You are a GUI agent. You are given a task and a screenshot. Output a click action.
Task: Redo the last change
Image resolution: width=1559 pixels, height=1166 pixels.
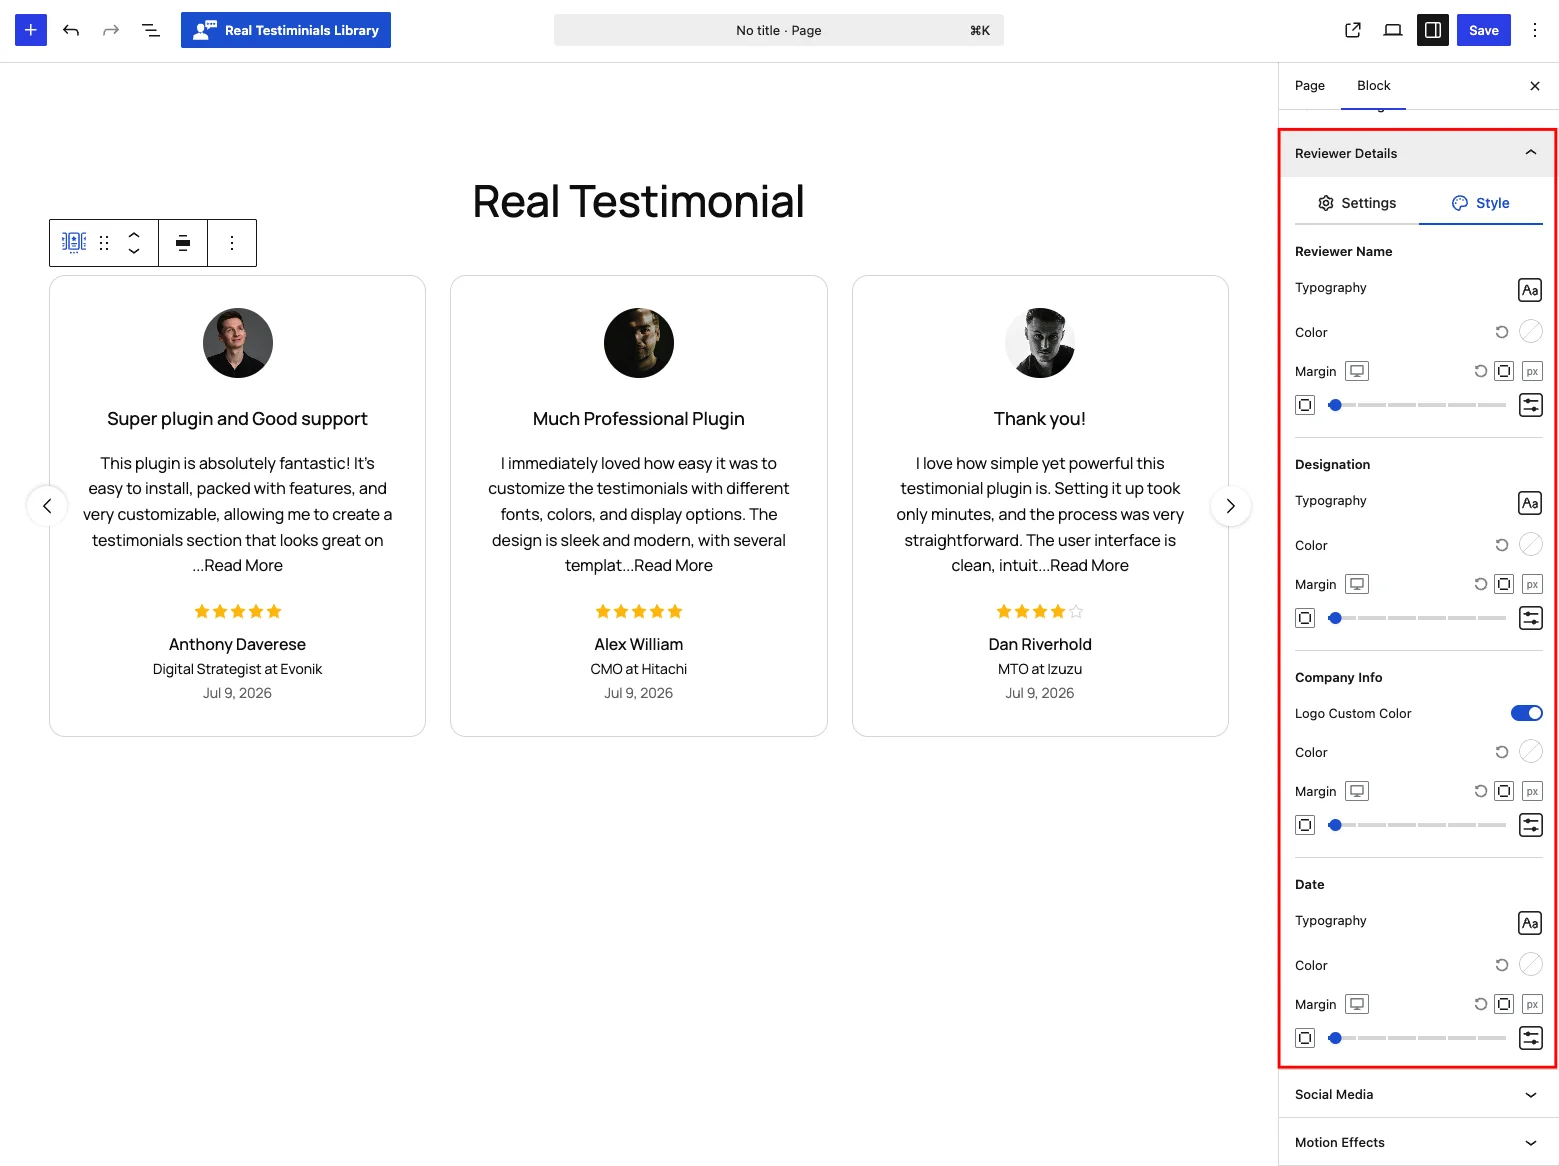pyautogui.click(x=111, y=30)
